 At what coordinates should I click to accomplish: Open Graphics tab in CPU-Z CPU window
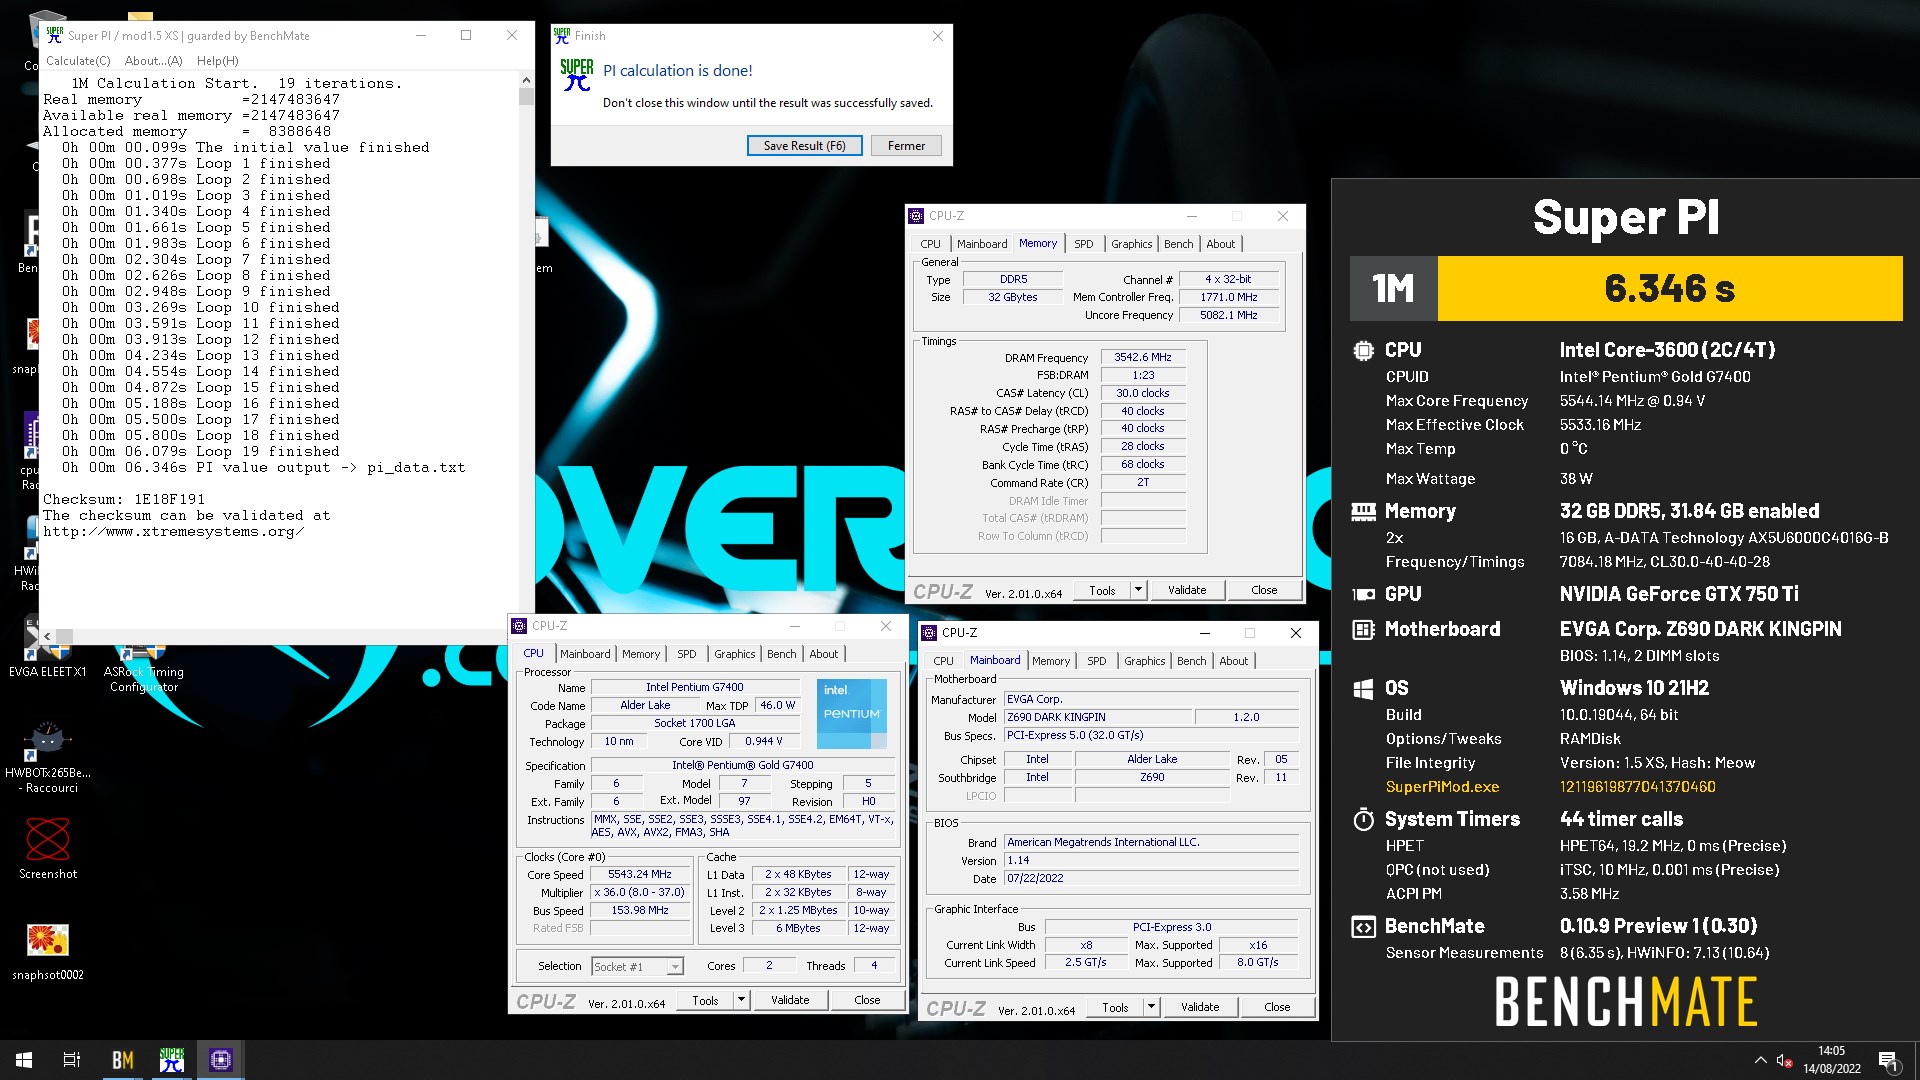click(734, 654)
